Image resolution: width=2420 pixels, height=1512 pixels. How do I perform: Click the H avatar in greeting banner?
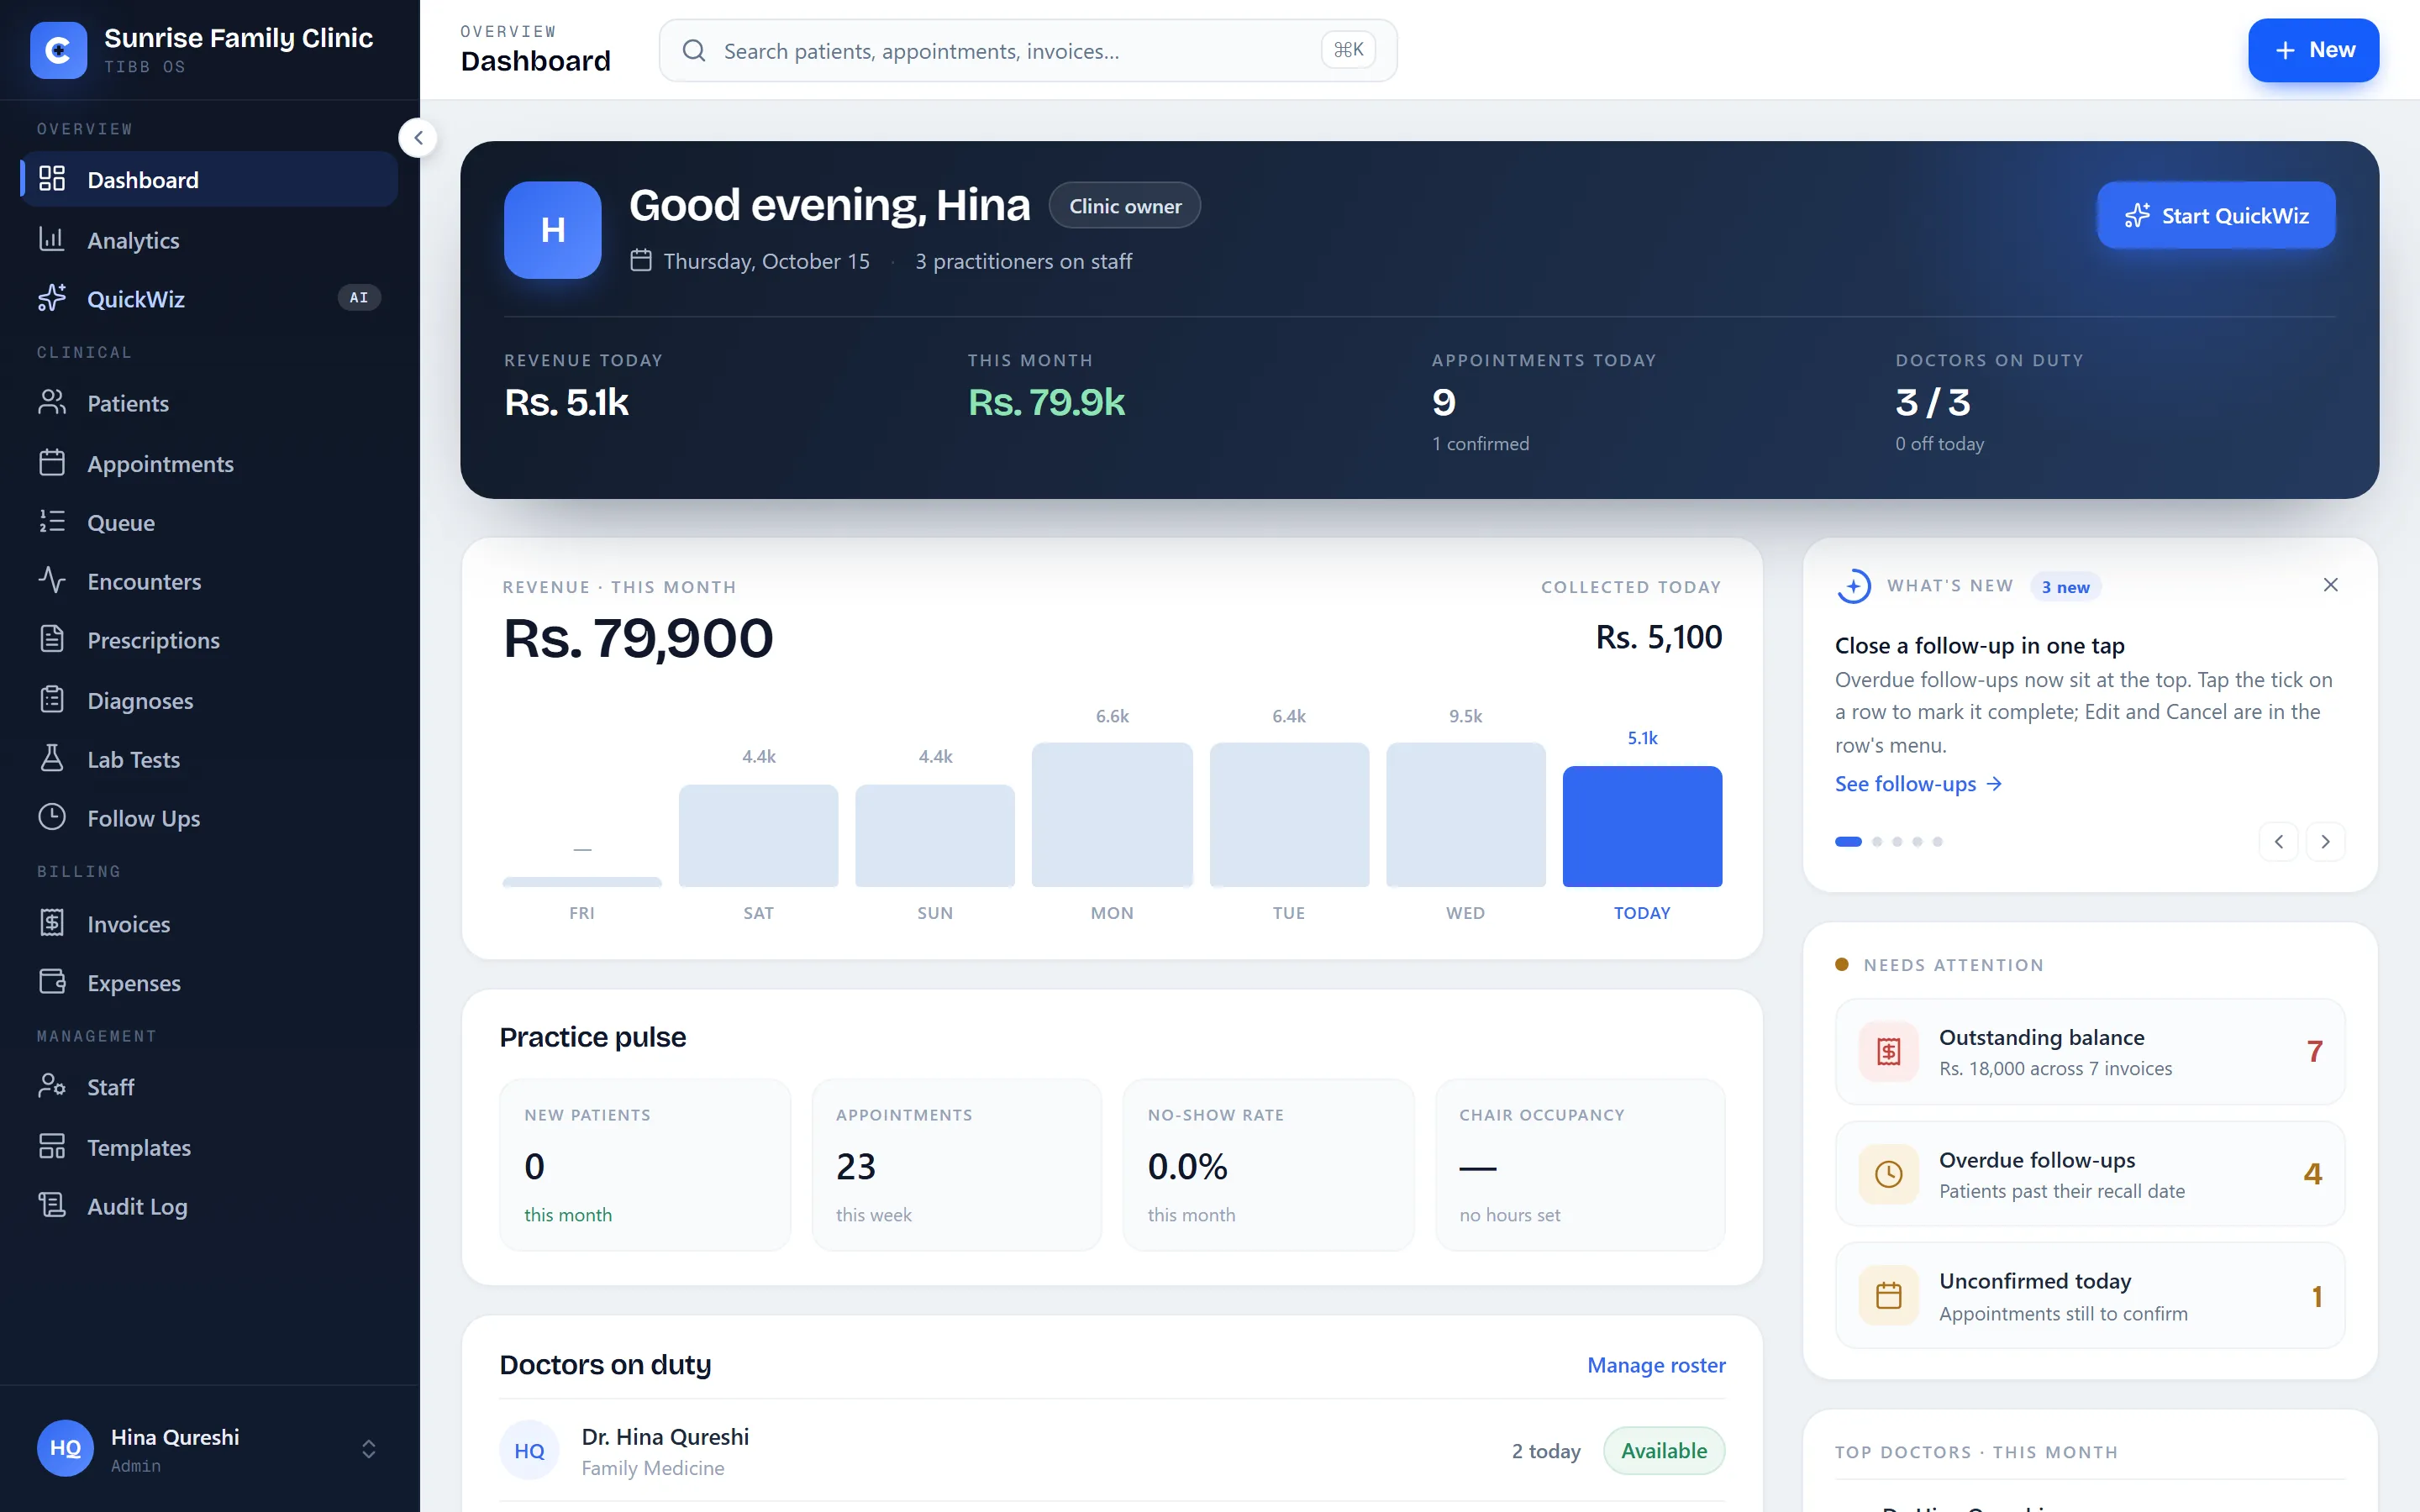(552, 230)
